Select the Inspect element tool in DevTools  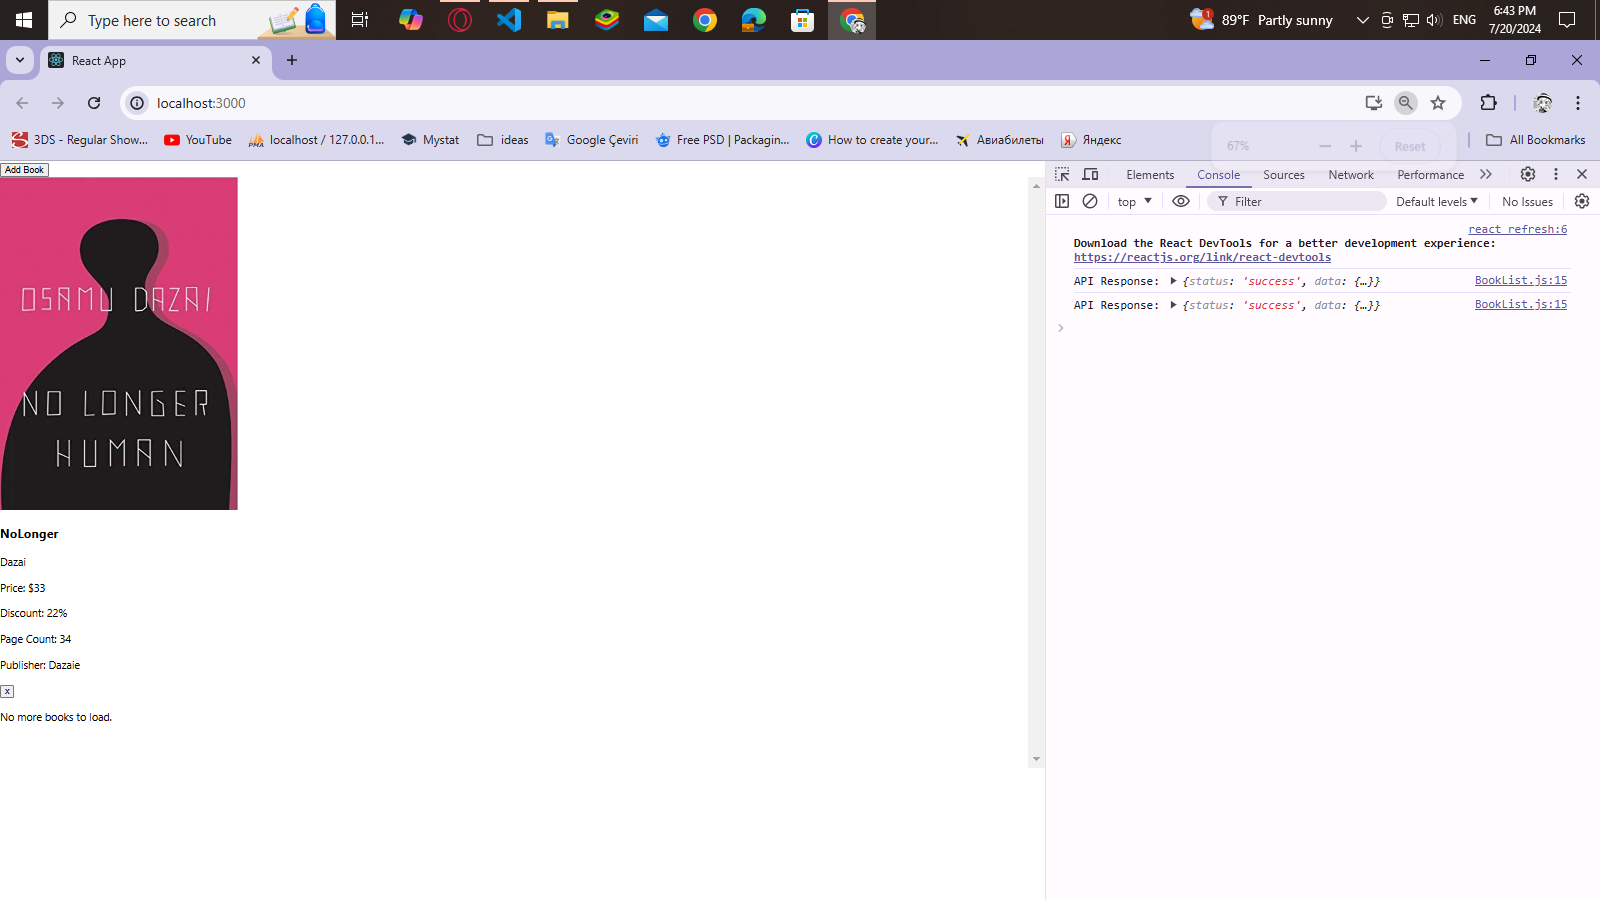tap(1061, 174)
